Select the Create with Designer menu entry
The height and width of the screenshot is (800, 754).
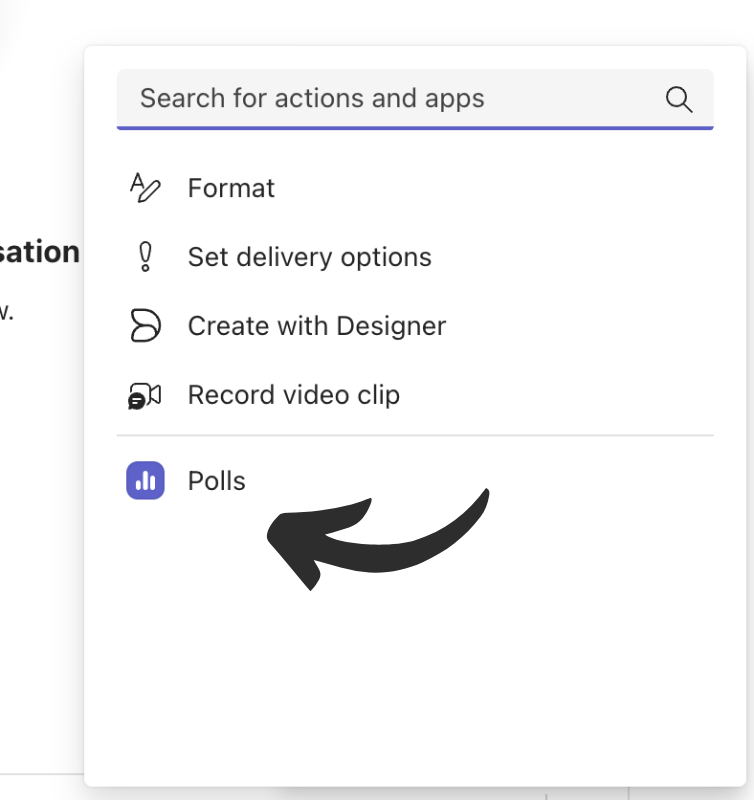point(316,325)
